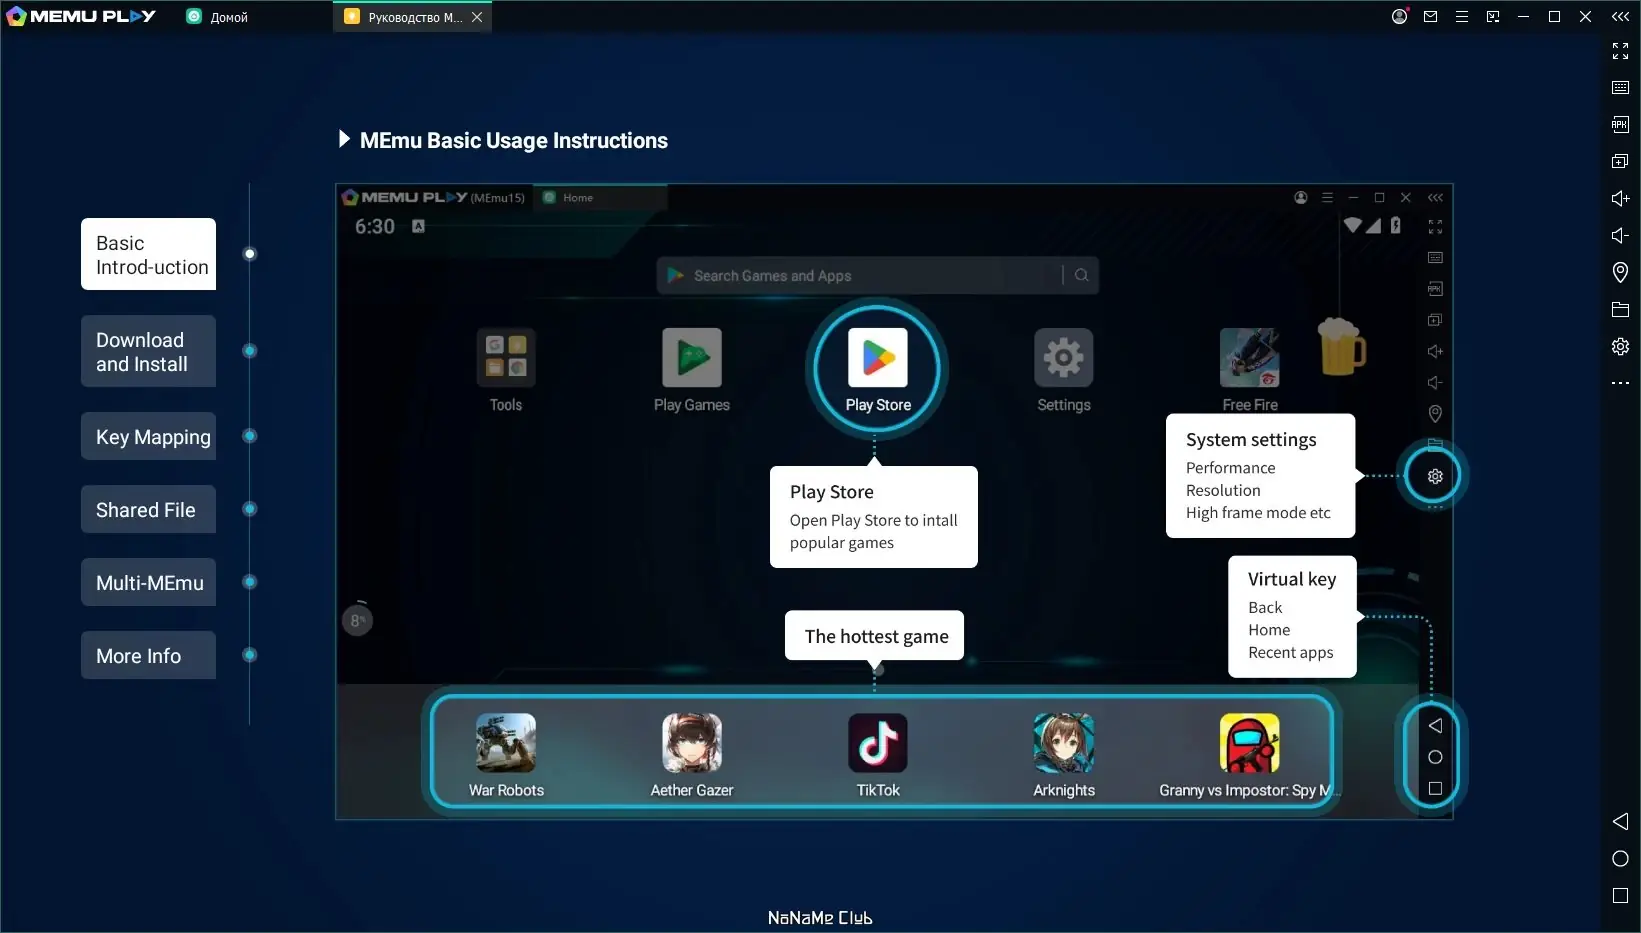View the More Info section
Viewport: 1641px width, 933px height.
pyautogui.click(x=148, y=655)
